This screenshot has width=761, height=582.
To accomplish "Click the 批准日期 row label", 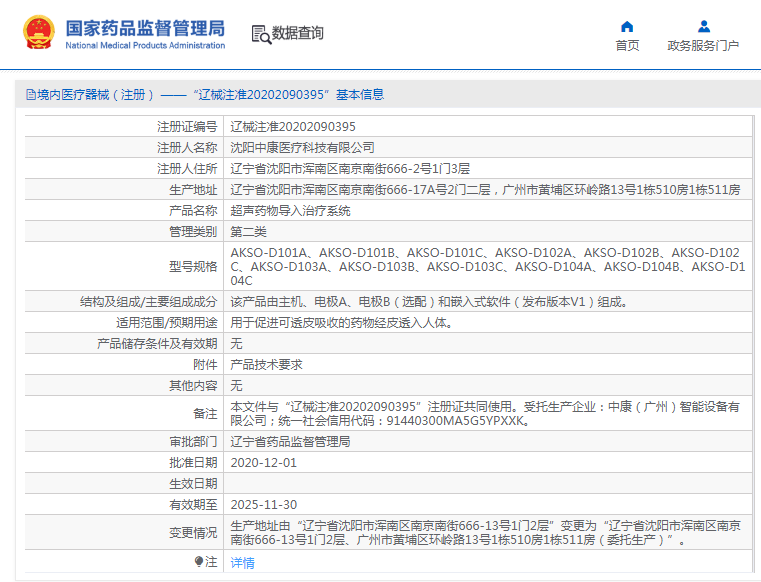I will [193, 463].
